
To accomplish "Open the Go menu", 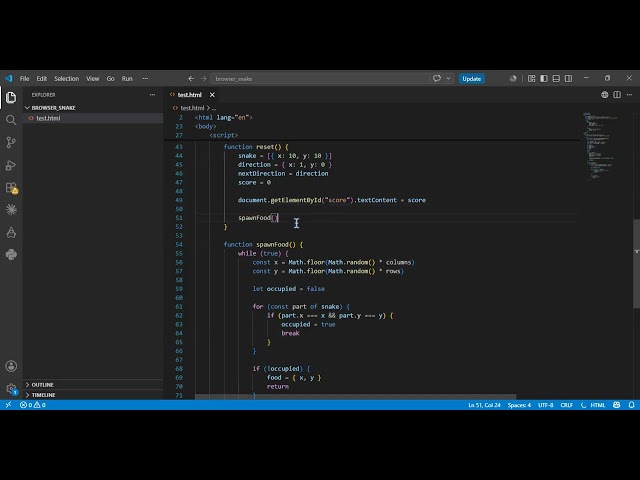I will click(x=110, y=78).
